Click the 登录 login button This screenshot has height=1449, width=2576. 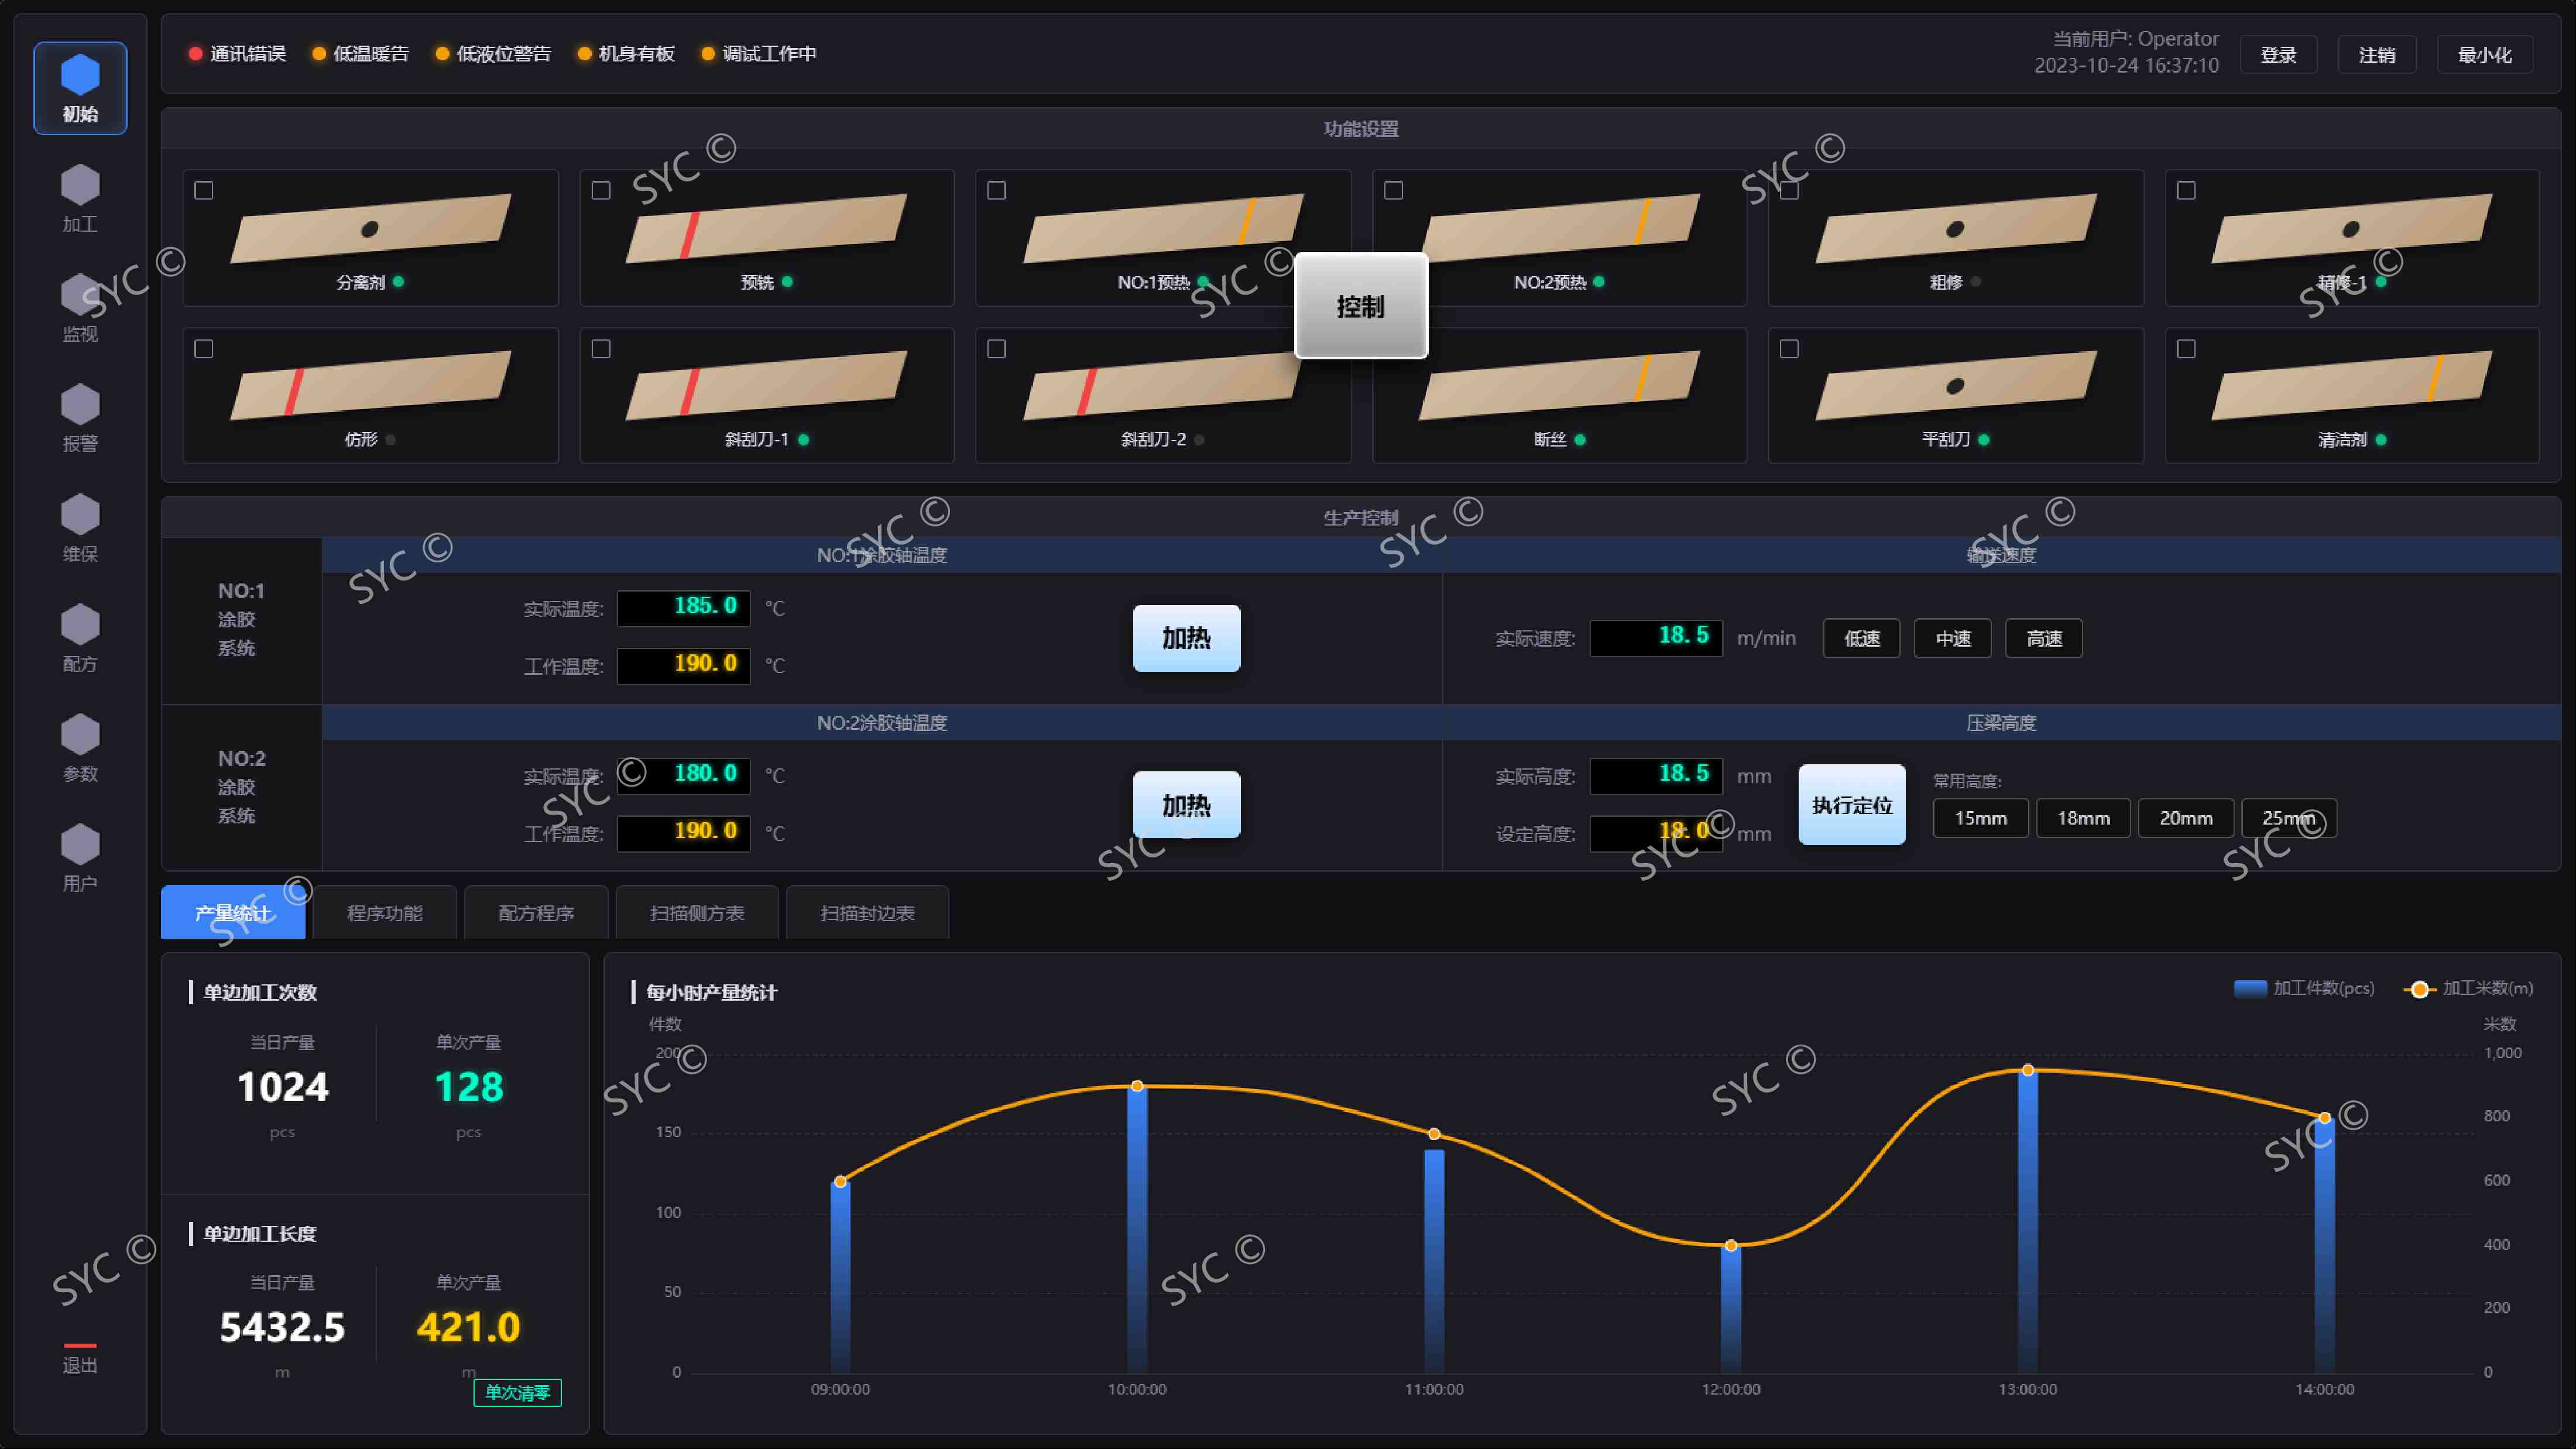[2279, 55]
